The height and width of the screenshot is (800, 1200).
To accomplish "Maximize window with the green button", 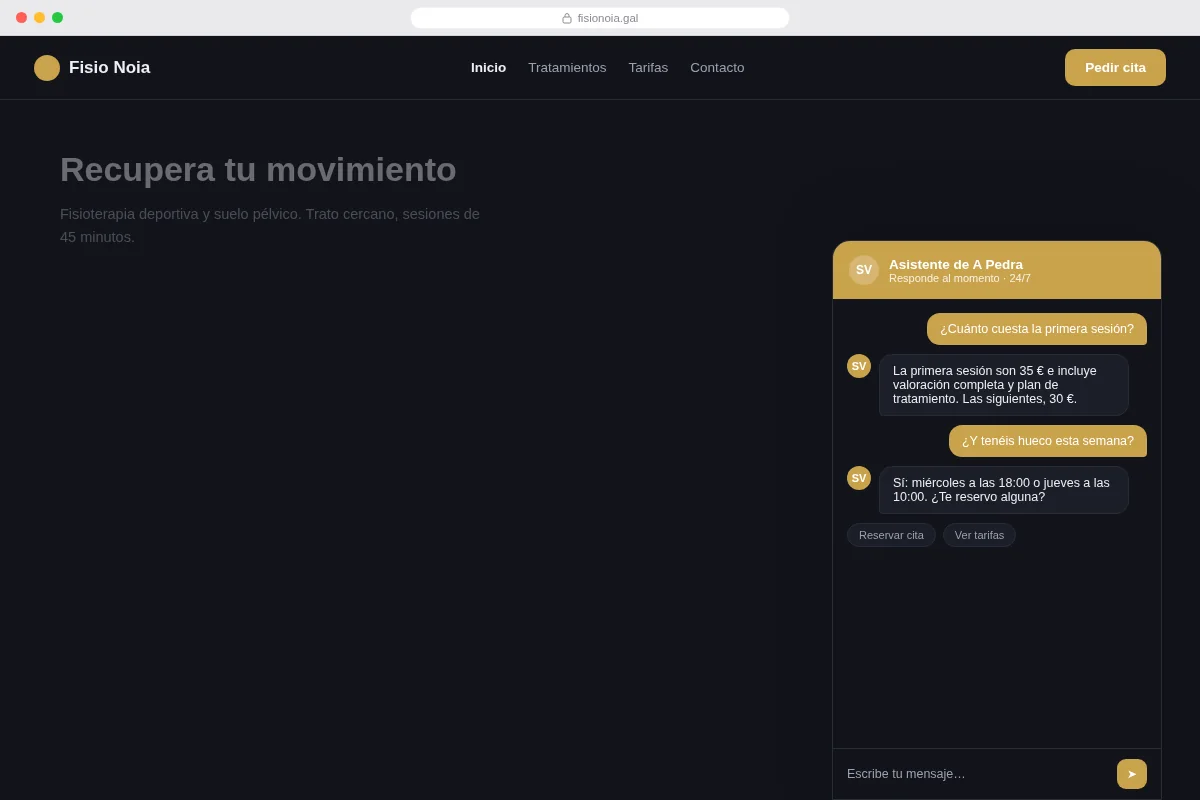I will tap(57, 18).
